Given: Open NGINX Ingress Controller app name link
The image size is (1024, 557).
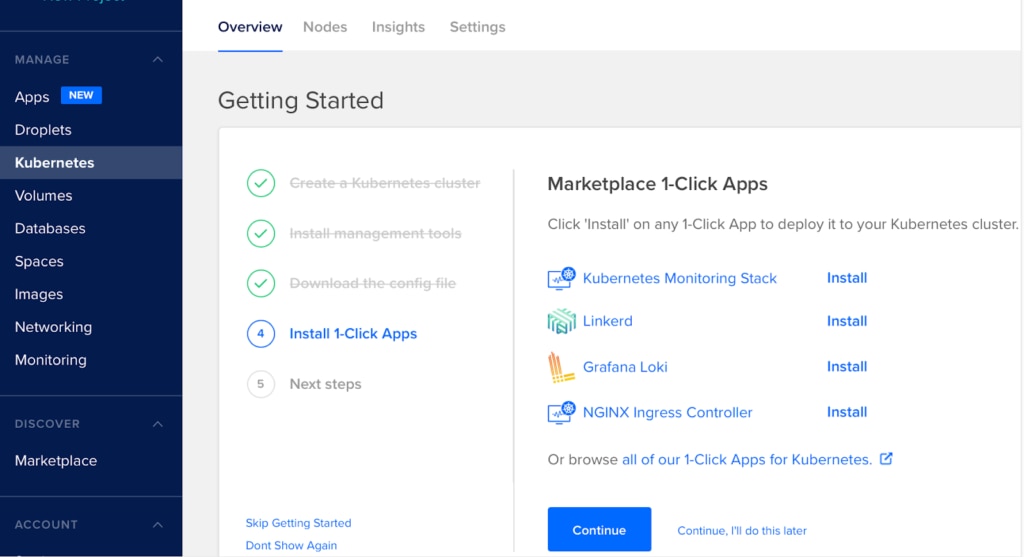Looking at the screenshot, I should click(667, 413).
